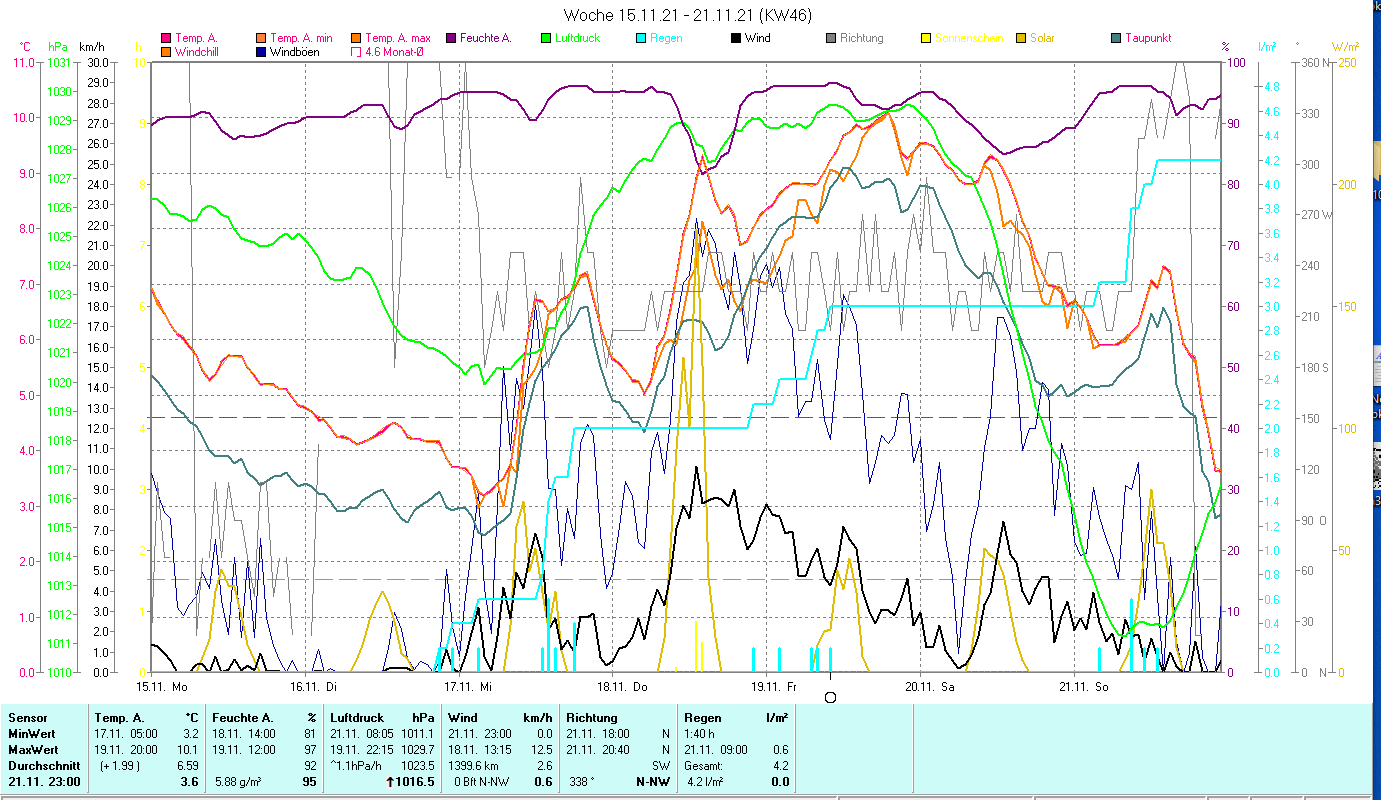This screenshot has height=800, width=1381.
Task: Click the MinWert row label
Action: (32, 734)
